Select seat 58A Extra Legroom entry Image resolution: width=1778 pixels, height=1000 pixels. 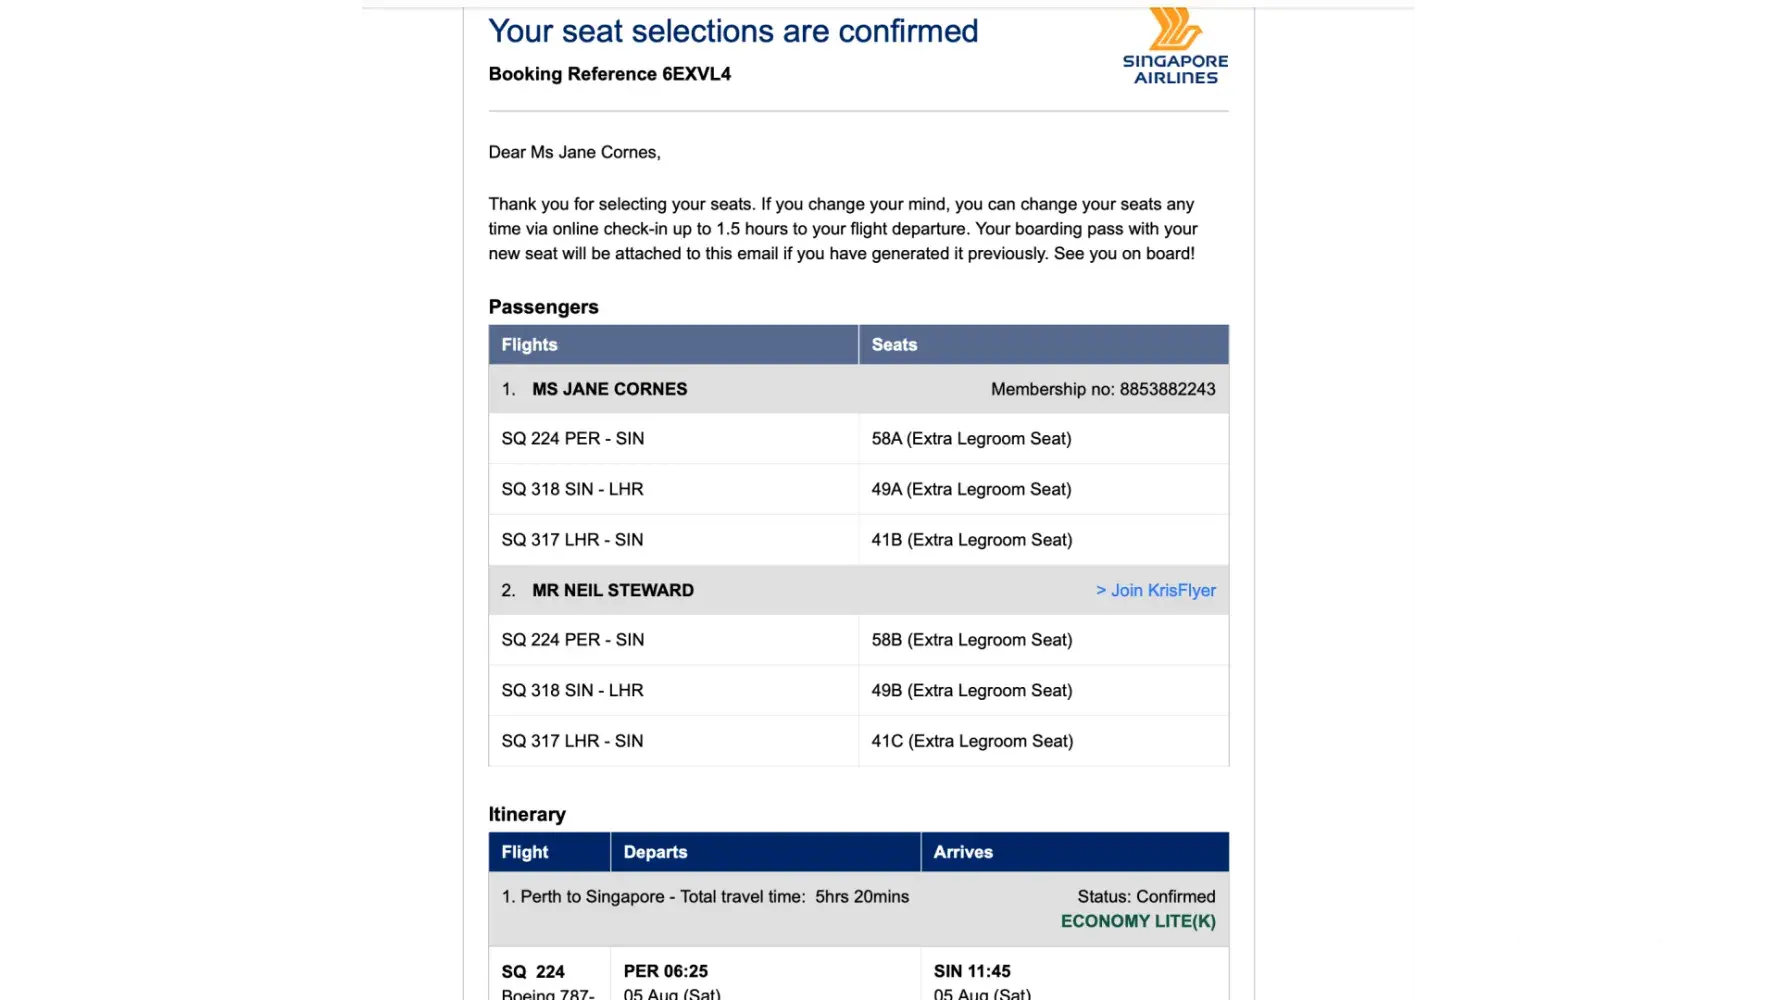[971, 439]
